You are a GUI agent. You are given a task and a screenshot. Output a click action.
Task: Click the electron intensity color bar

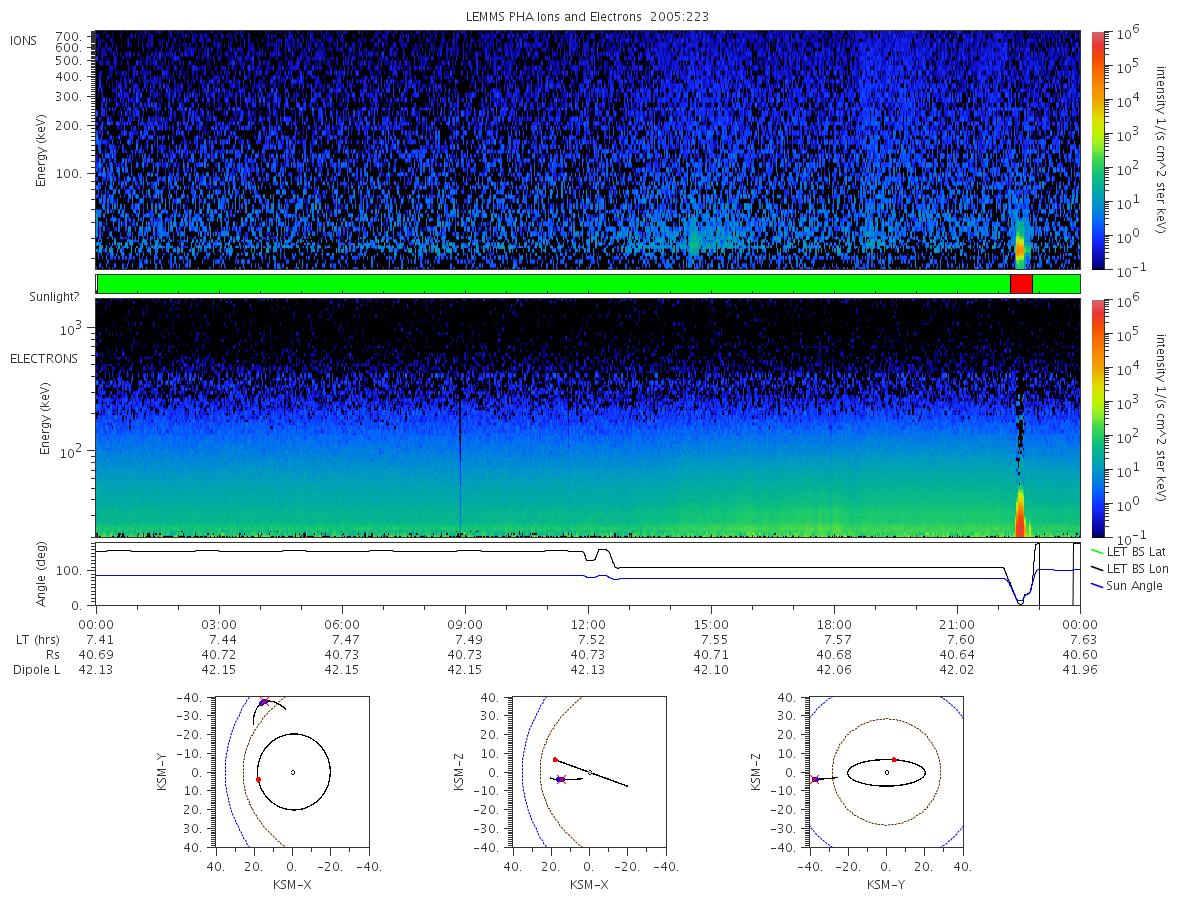(x=1097, y=417)
